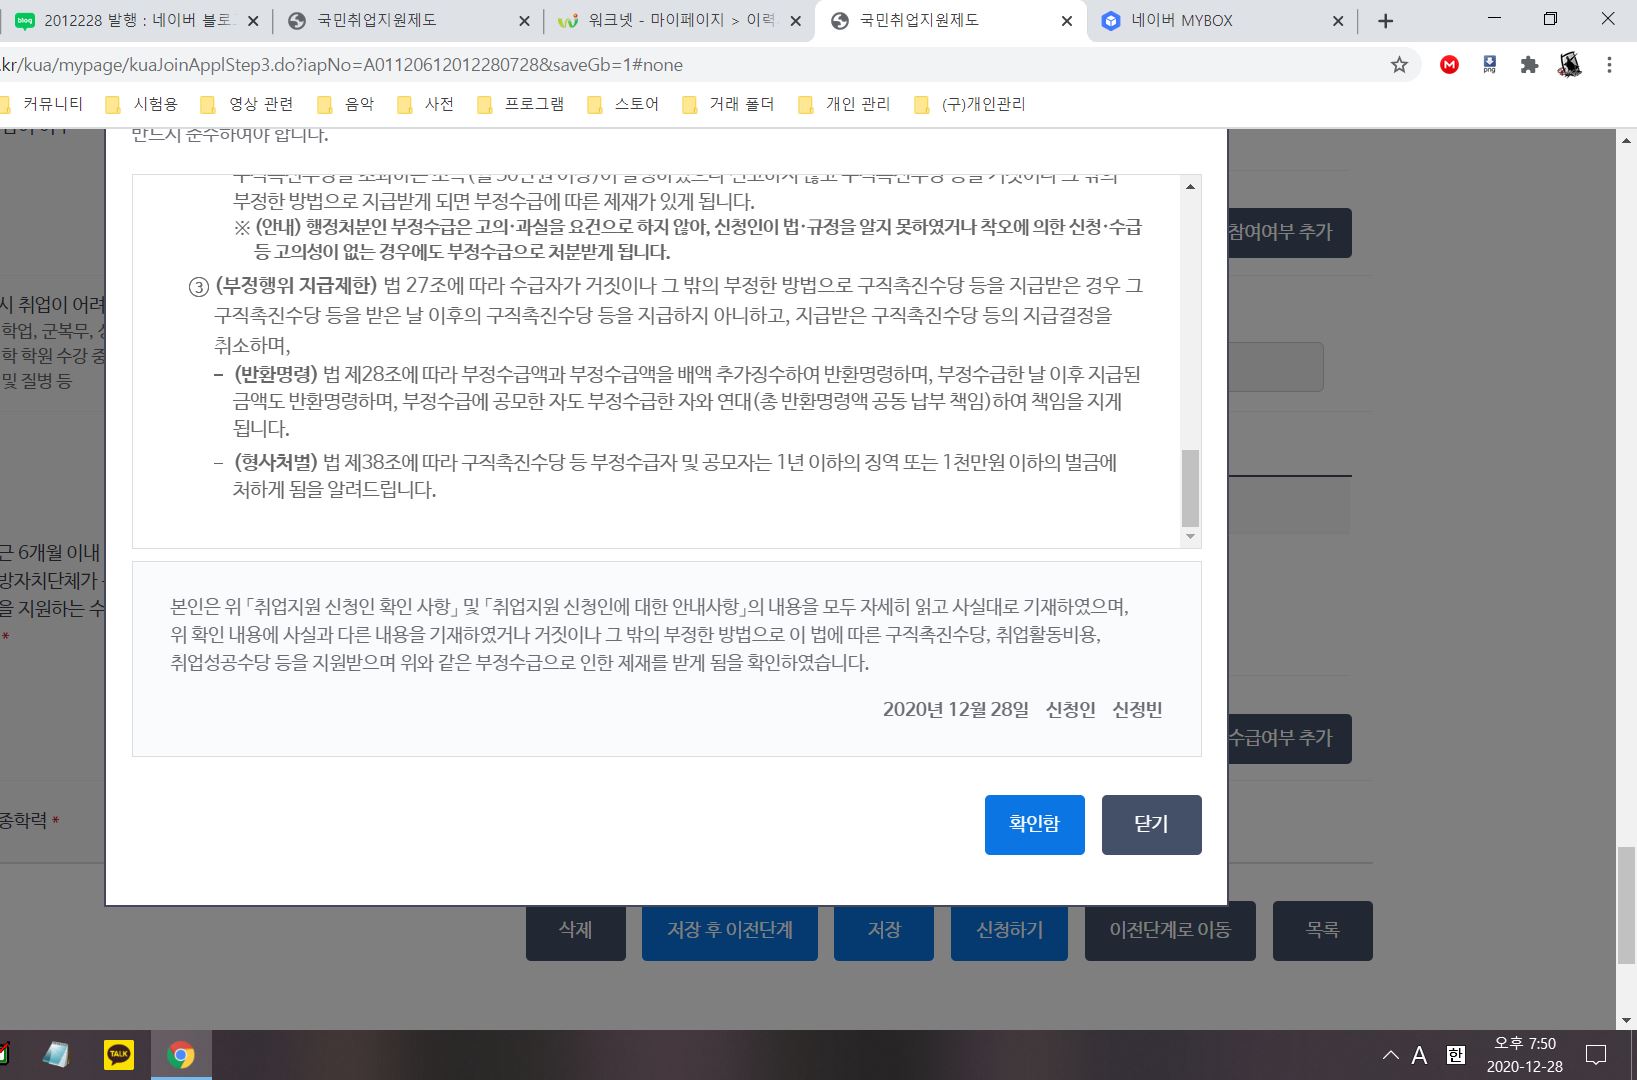The image size is (1637, 1080).
Task: Open the extensions puzzle icon
Action: 1529,65
